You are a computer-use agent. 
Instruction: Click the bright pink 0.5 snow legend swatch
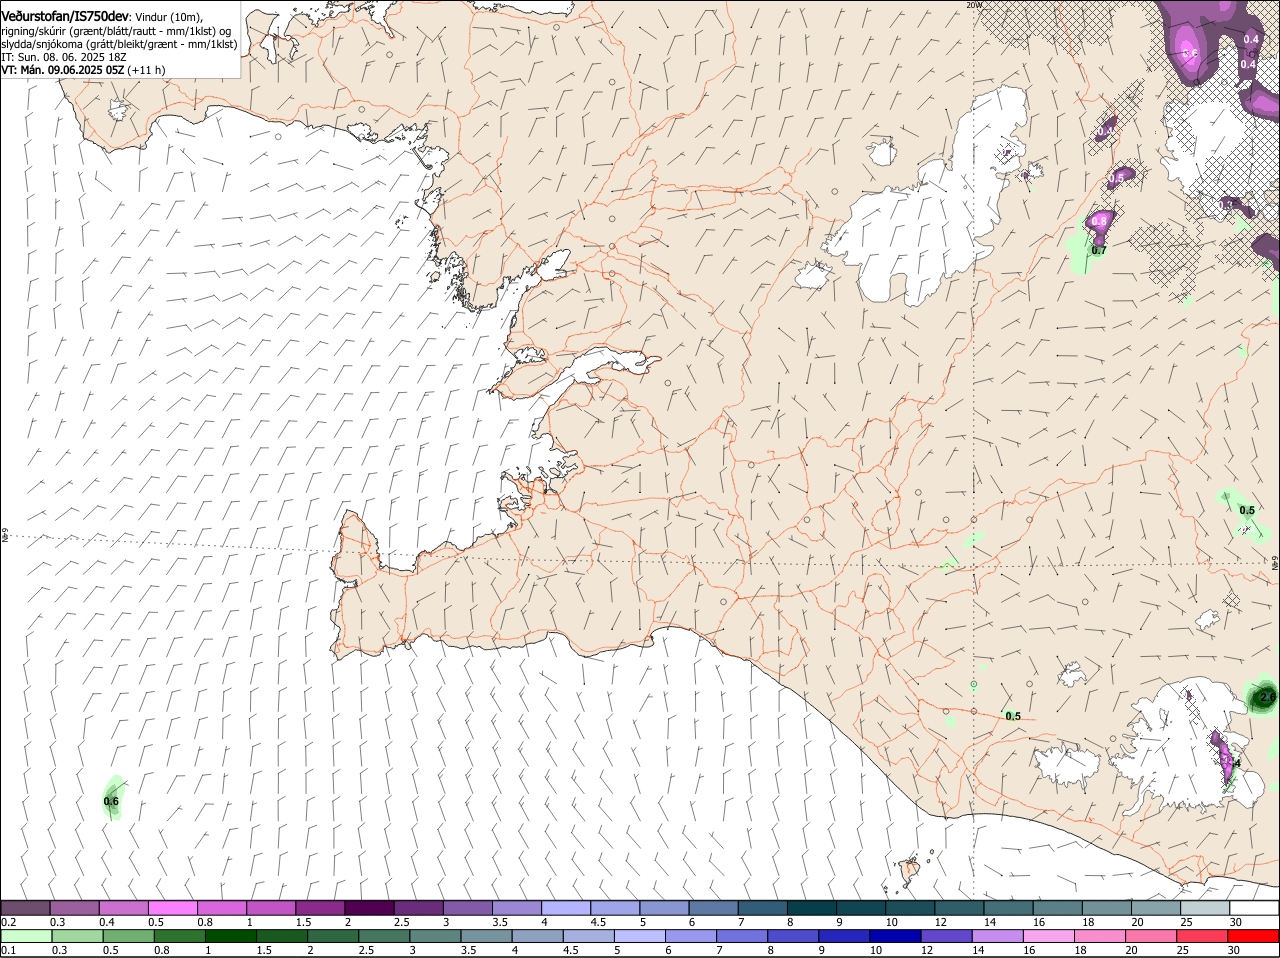coord(173,908)
